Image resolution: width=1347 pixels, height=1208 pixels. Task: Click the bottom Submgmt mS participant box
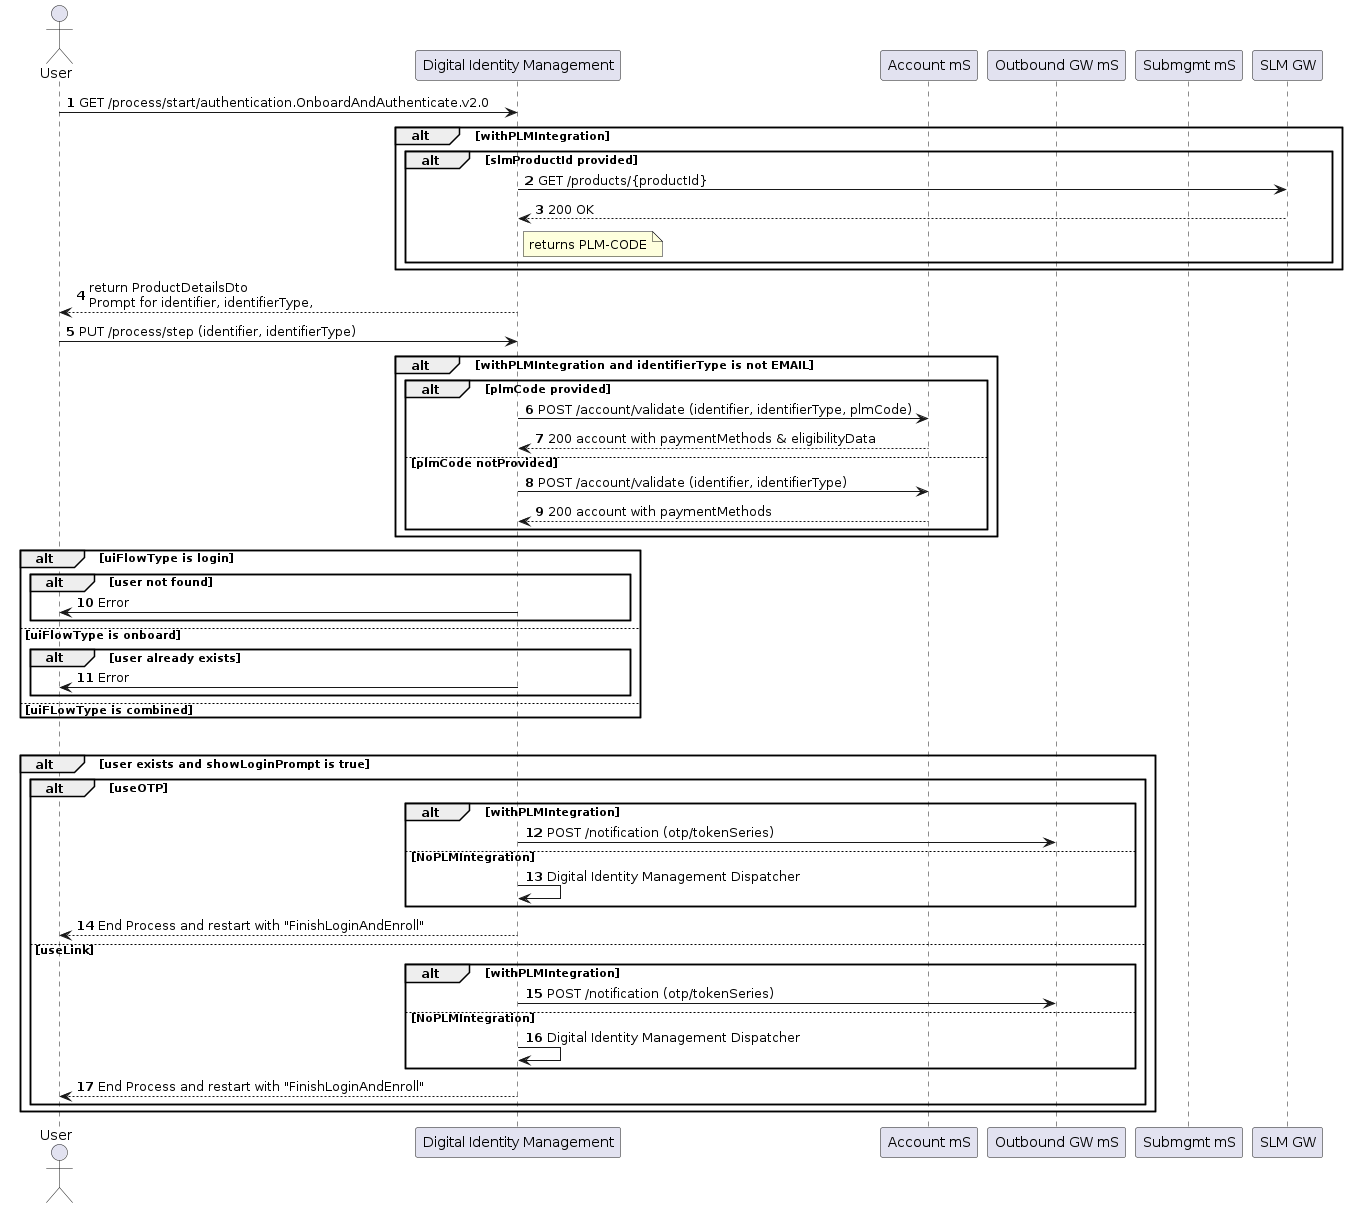click(1189, 1142)
